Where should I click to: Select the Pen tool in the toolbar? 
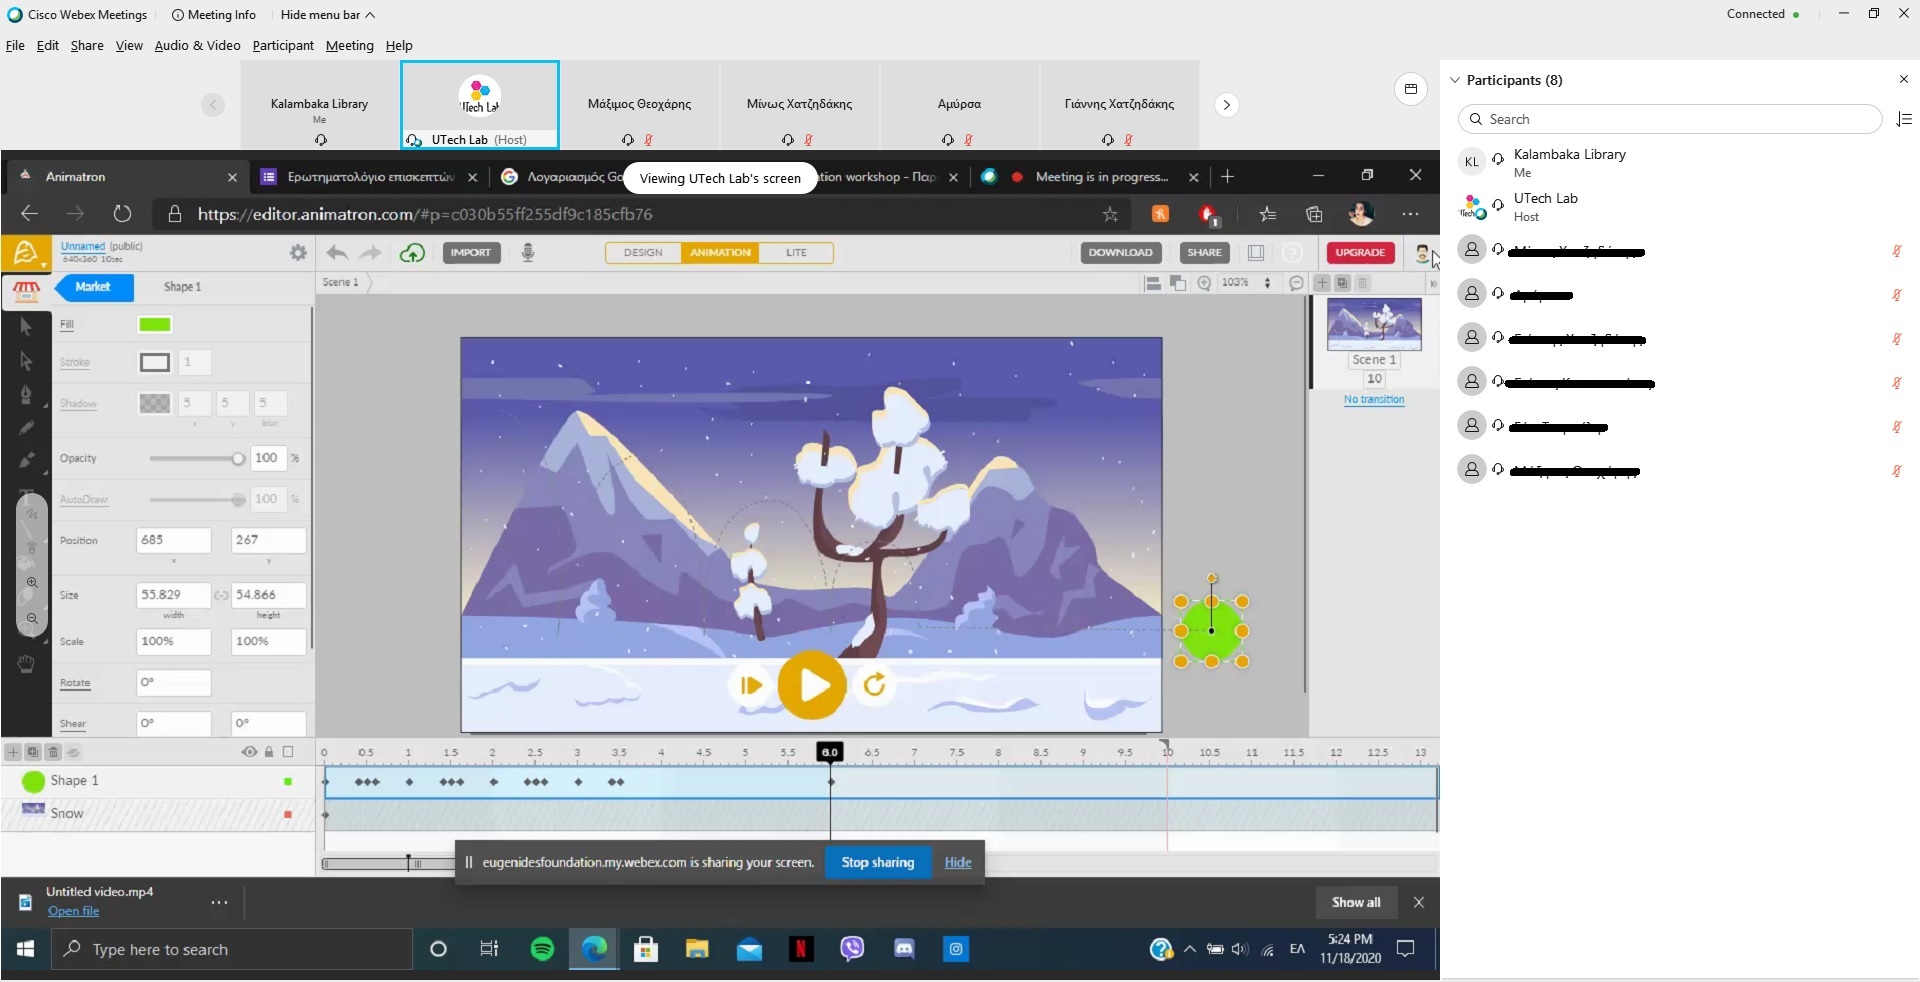point(27,395)
